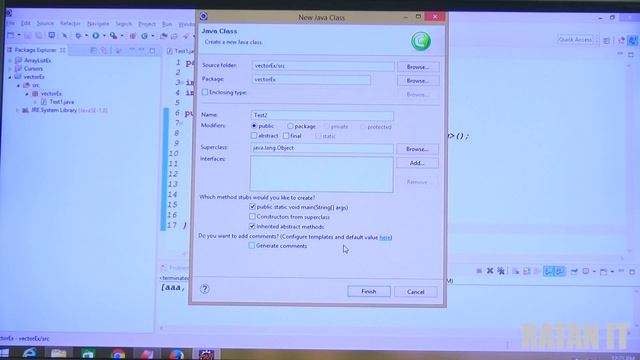This screenshot has height=360, width=640.
Task: Click the help question mark icon in dialog
Action: point(204,289)
